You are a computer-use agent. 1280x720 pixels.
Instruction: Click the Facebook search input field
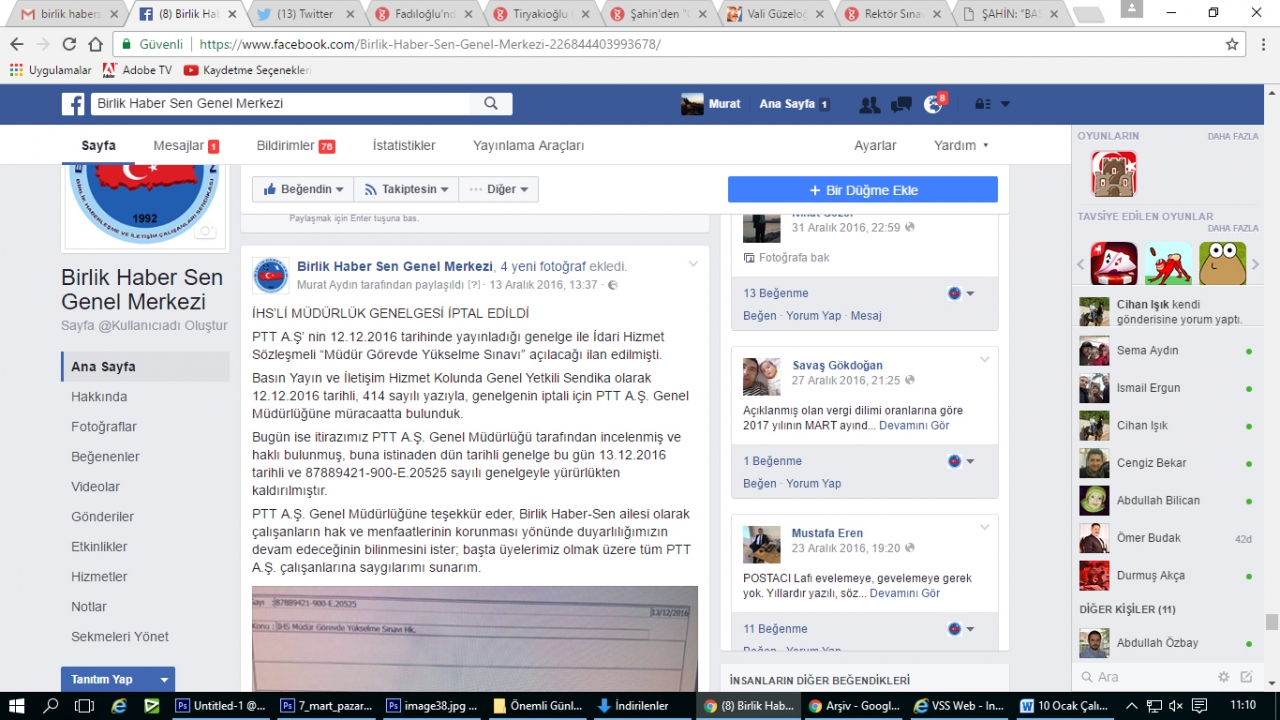[x=280, y=104]
